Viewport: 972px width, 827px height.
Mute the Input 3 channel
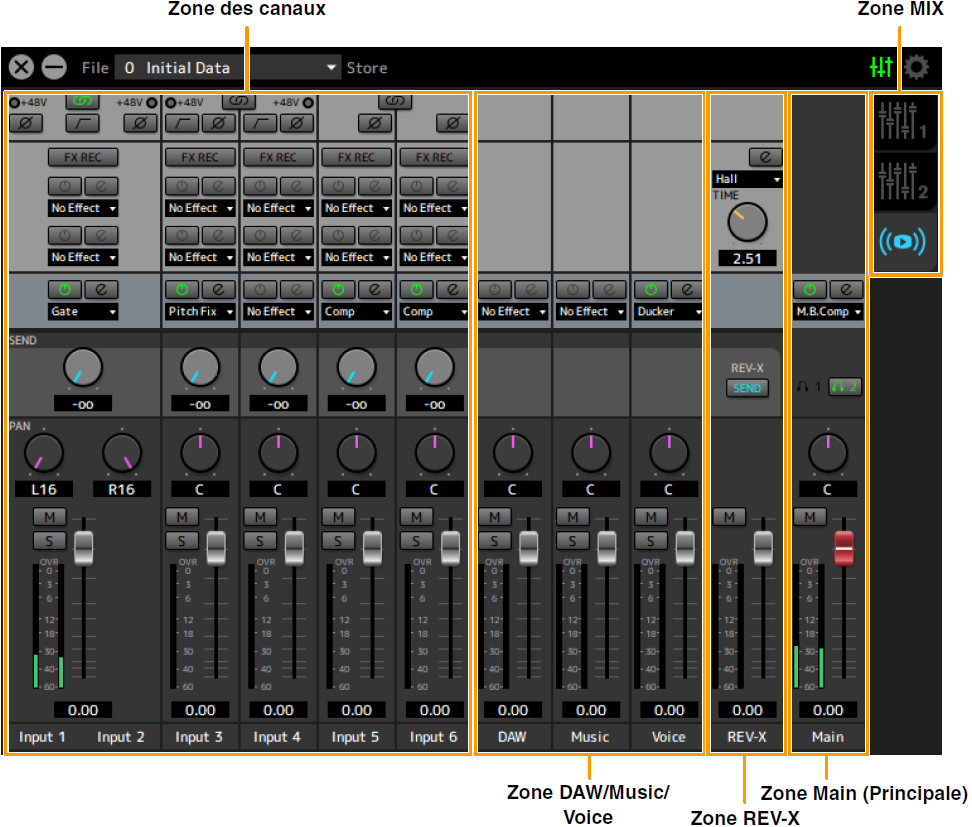[182, 517]
